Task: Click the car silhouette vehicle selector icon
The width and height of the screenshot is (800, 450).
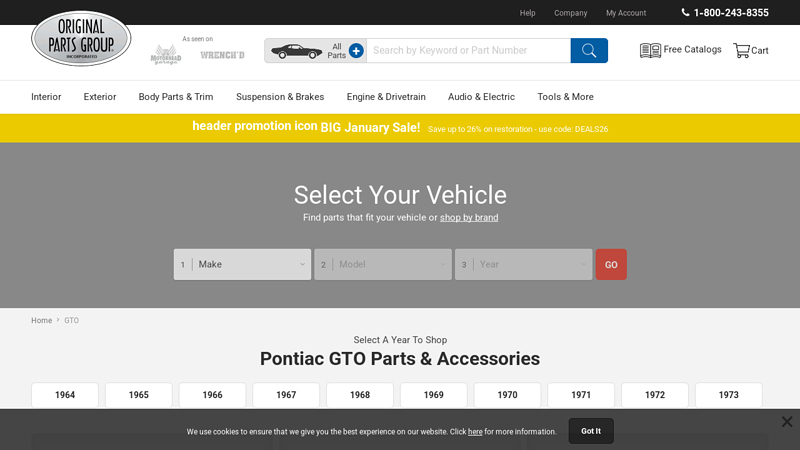Action: (x=296, y=51)
